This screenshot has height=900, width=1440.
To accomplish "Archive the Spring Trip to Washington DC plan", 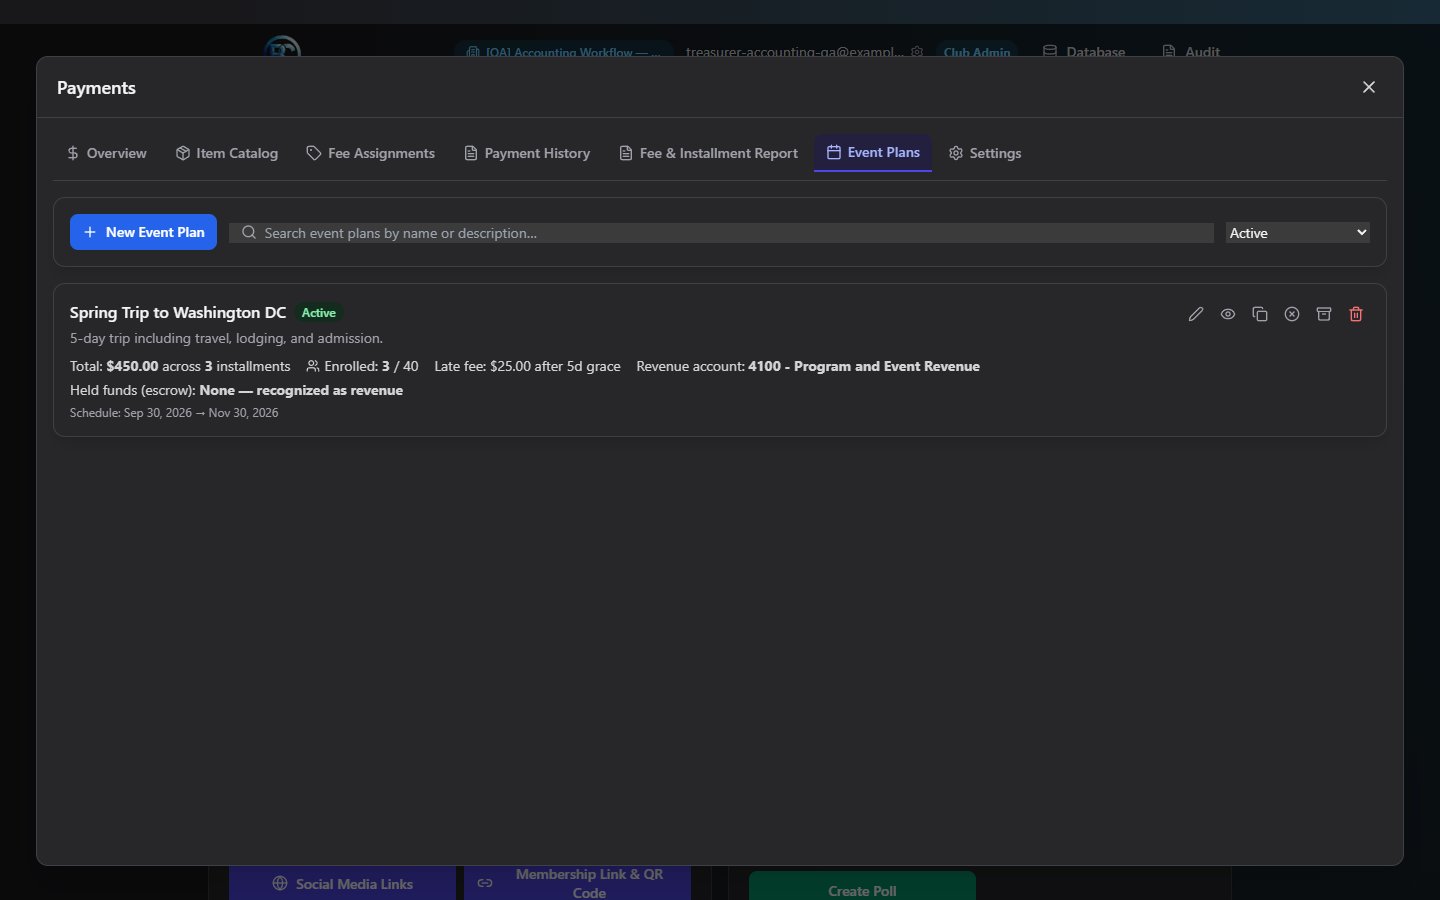I will tap(1324, 314).
